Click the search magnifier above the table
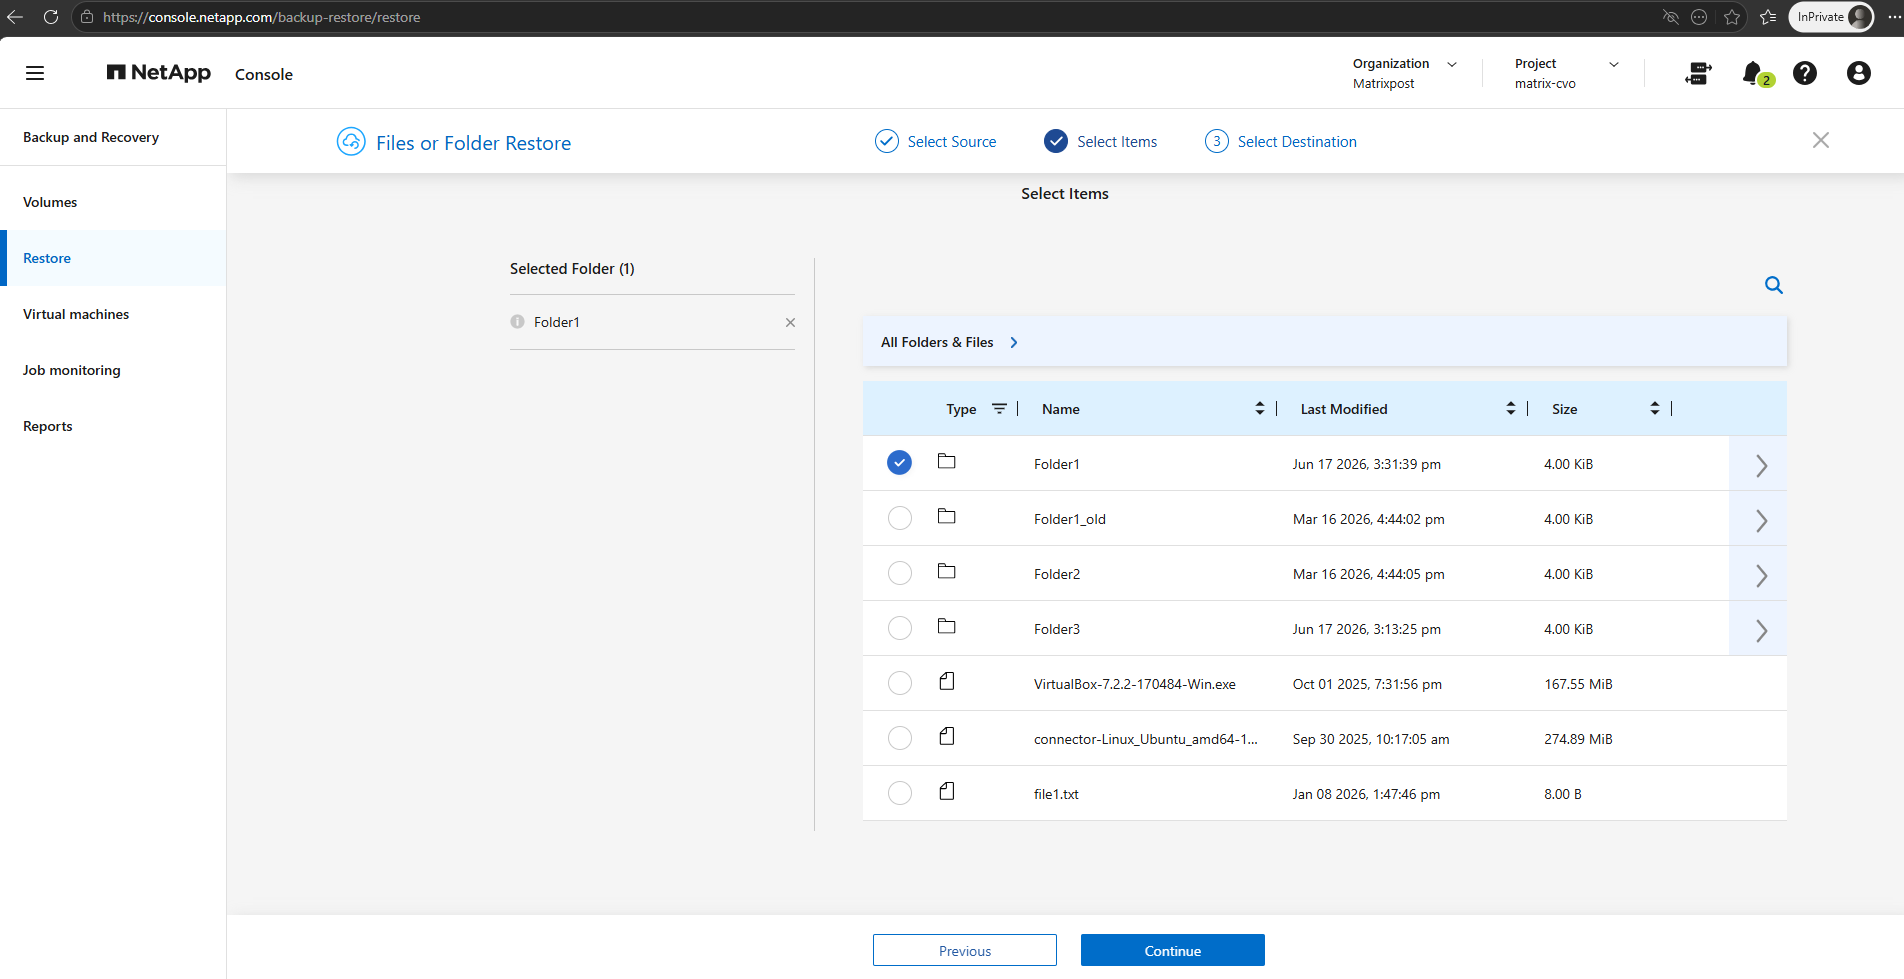This screenshot has width=1904, height=979. (x=1774, y=285)
